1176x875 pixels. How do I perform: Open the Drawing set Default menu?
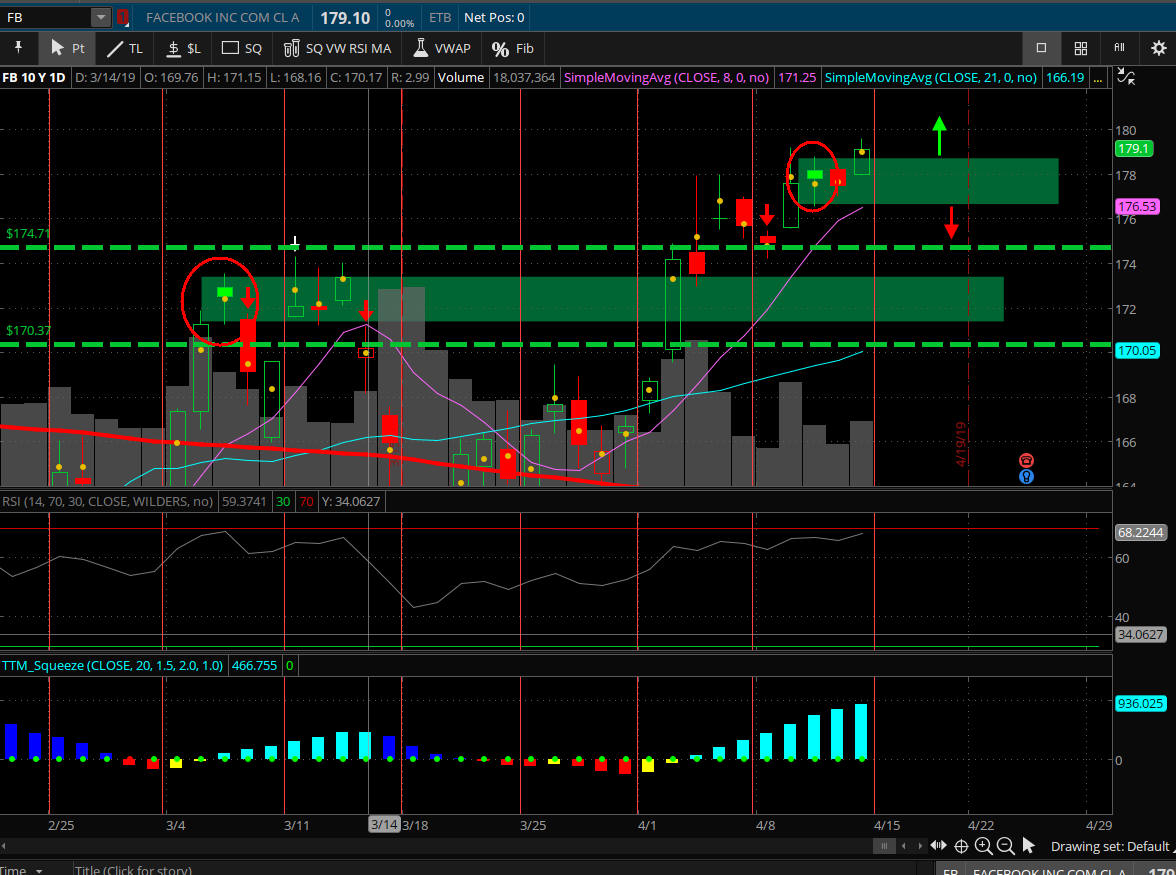tap(1110, 846)
